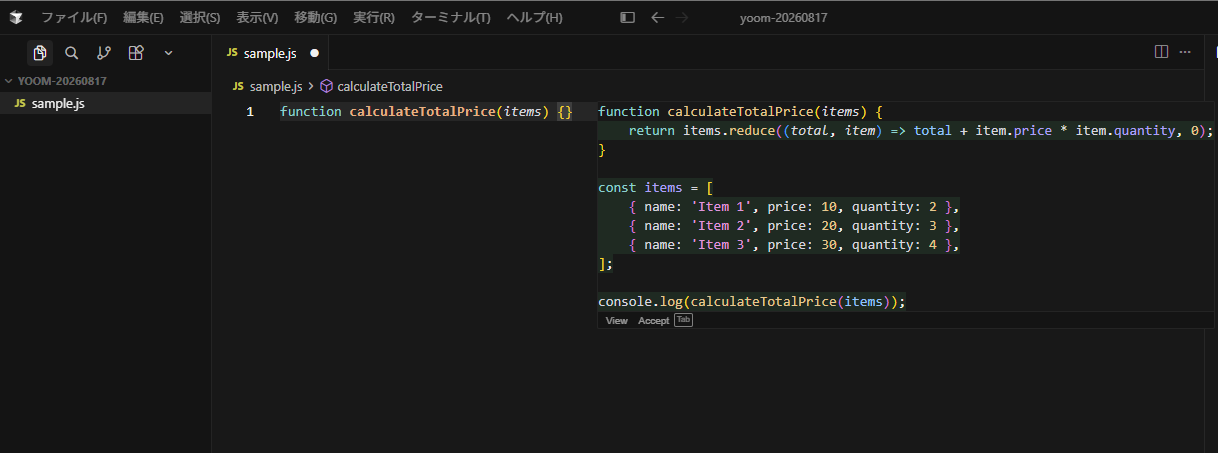Open the 表示(V) menu
This screenshot has width=1218, height=453.
(x=257, y=18)
